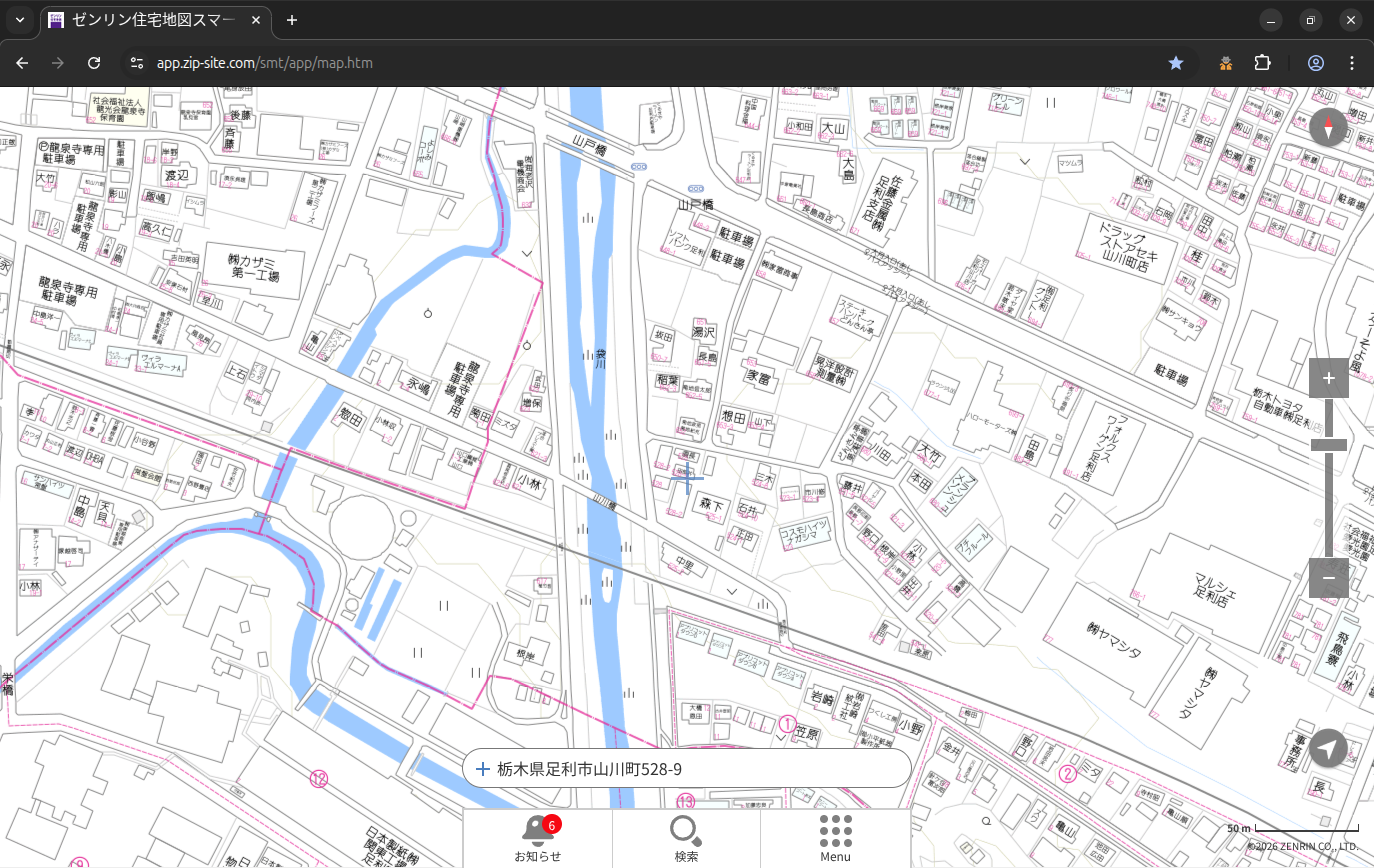
Task: Open the tab search dropdown arrow
Action: (x=19, y=20)
